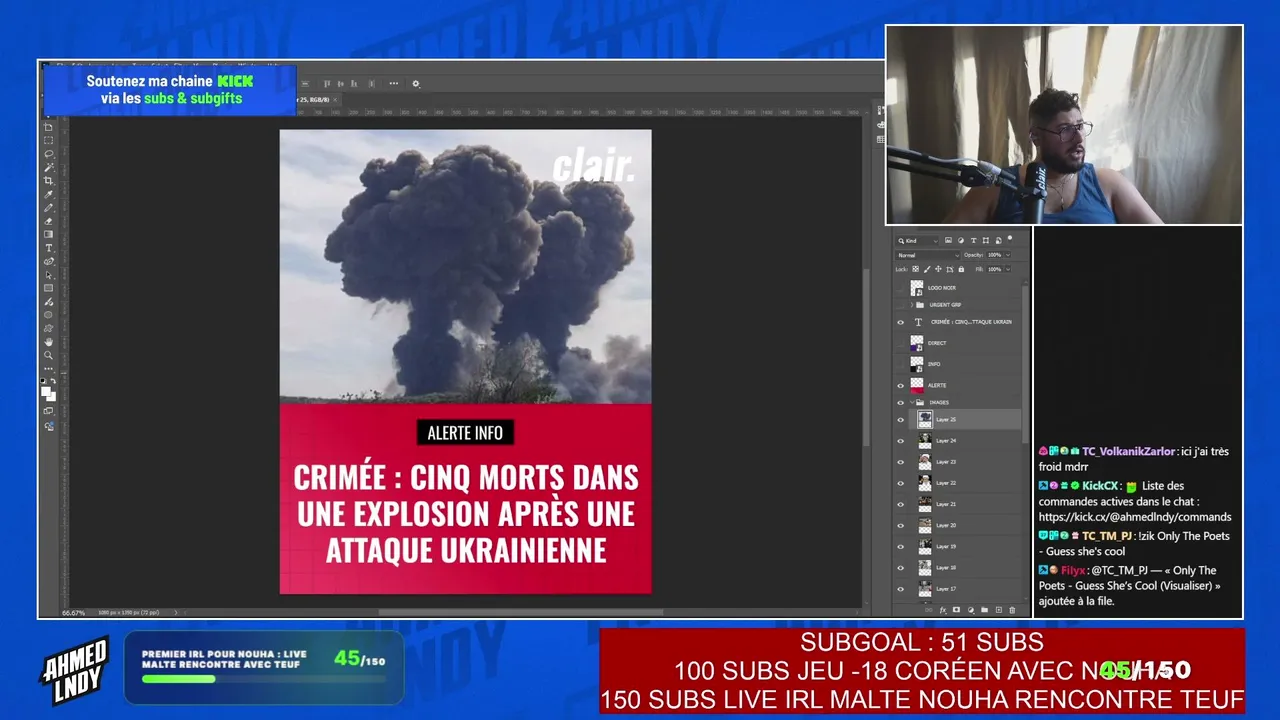The width and height of the screenshot is (1280, 720).
Task: Click the Link Layers icon
Action: [x=928, y=610]
